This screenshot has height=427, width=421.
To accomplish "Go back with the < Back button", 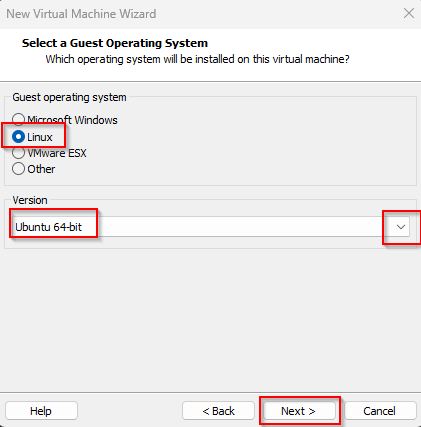I will pyautogui.click(x=219, y=411).
